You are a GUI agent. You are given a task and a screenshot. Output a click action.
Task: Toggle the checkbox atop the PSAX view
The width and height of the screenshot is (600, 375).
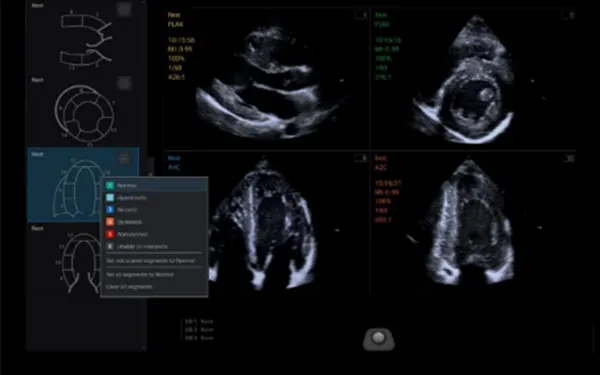567,15
